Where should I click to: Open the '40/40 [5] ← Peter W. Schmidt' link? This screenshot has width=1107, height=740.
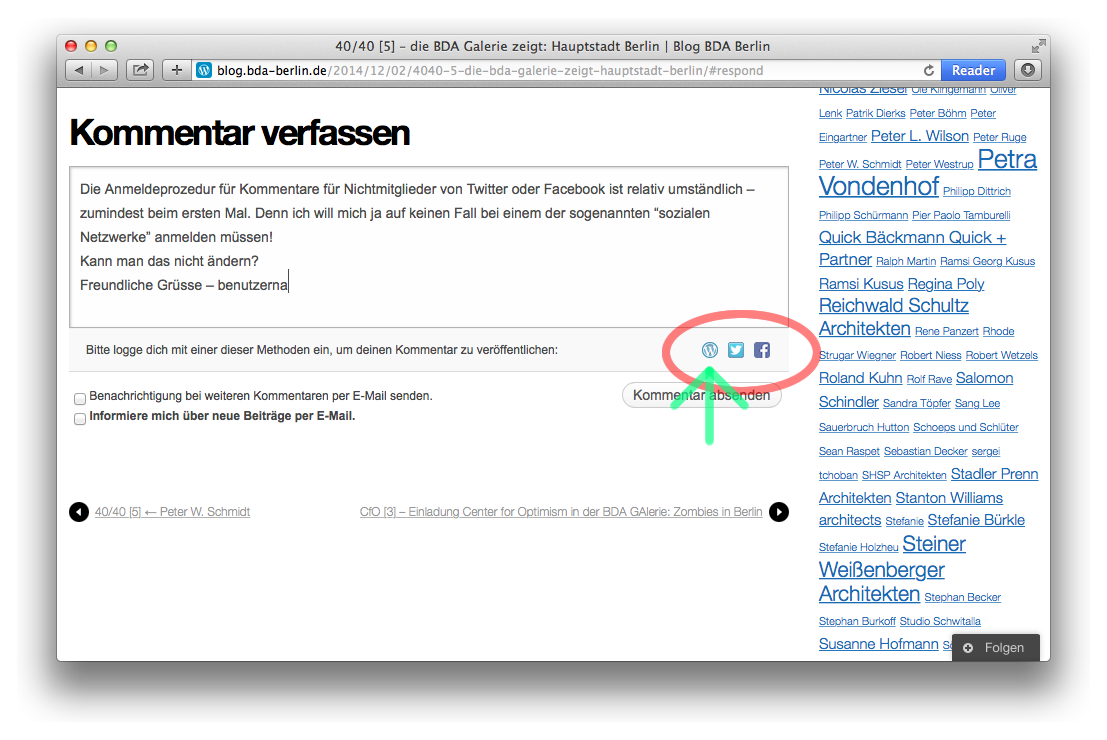pyautogui.click(x=172, y=512)
